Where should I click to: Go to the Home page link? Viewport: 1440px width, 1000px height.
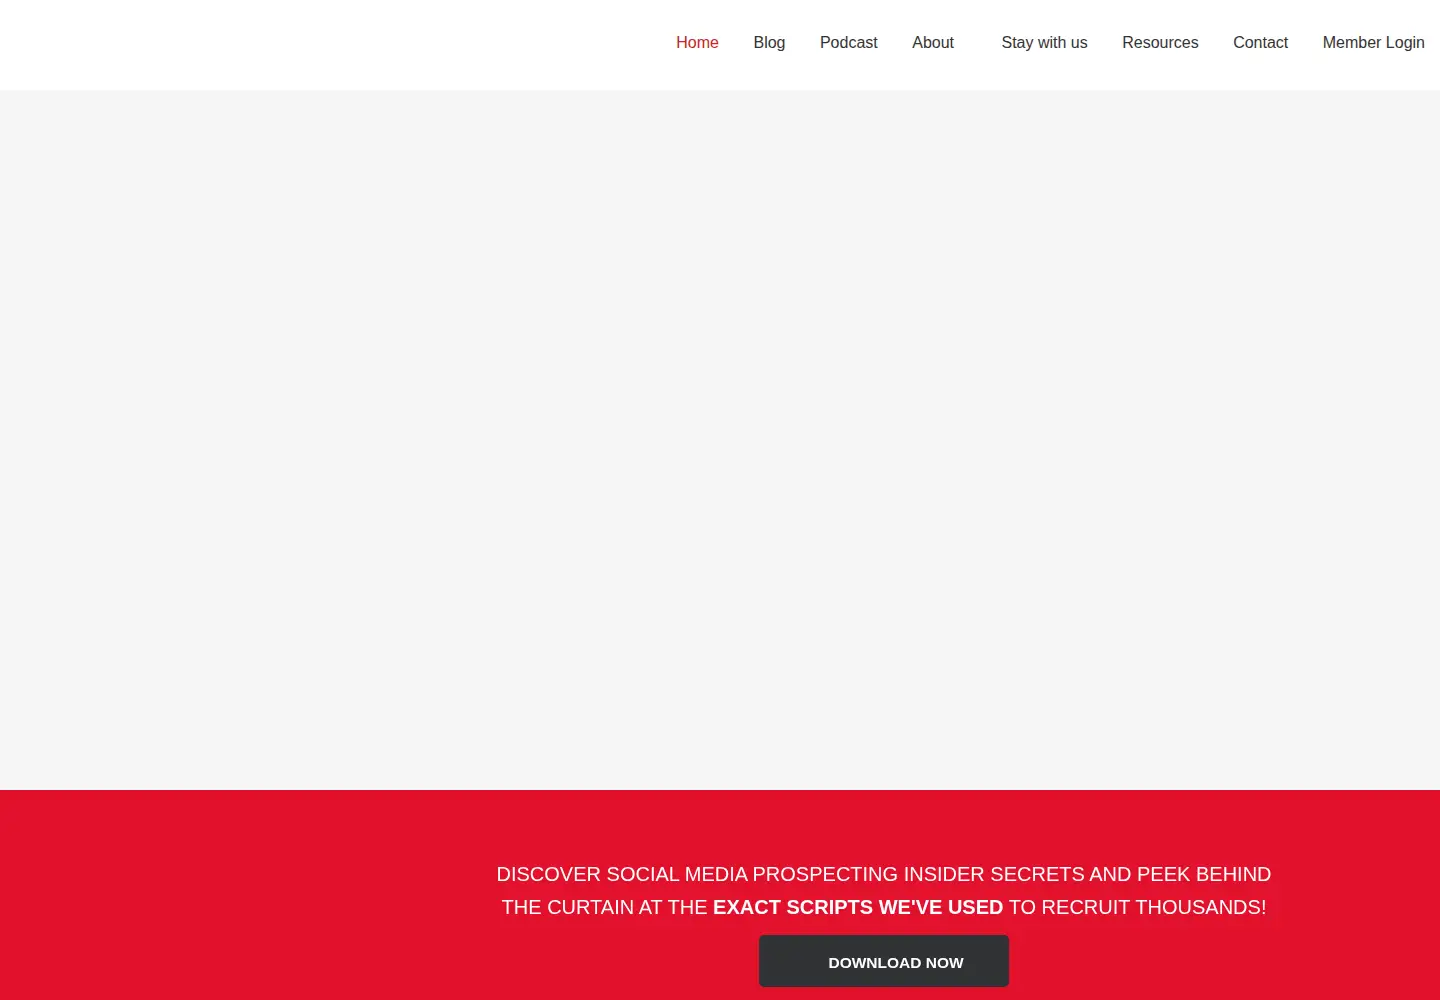pyautogui.click(x=697, y=43)
